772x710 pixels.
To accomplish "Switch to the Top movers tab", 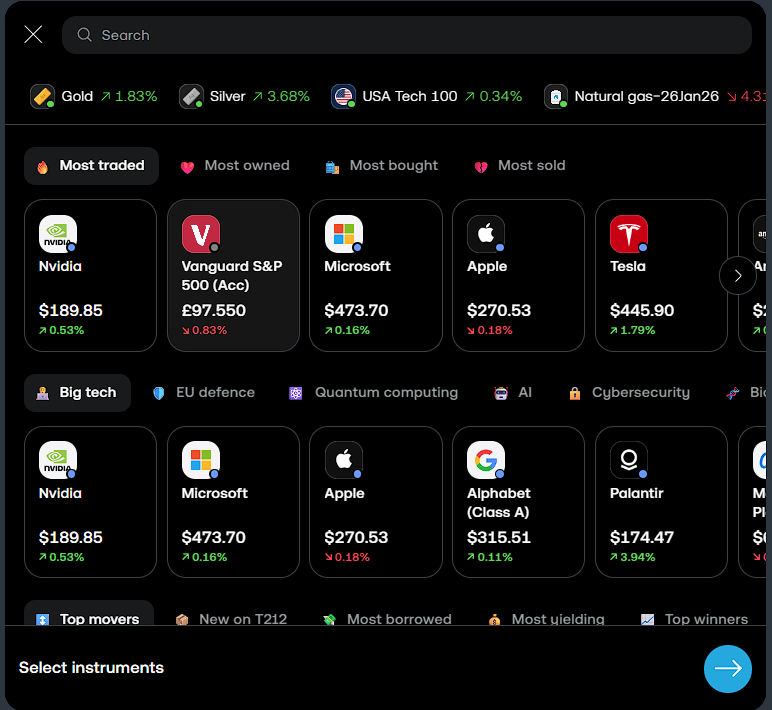I will pyautogui.click(x=89, y=613).
